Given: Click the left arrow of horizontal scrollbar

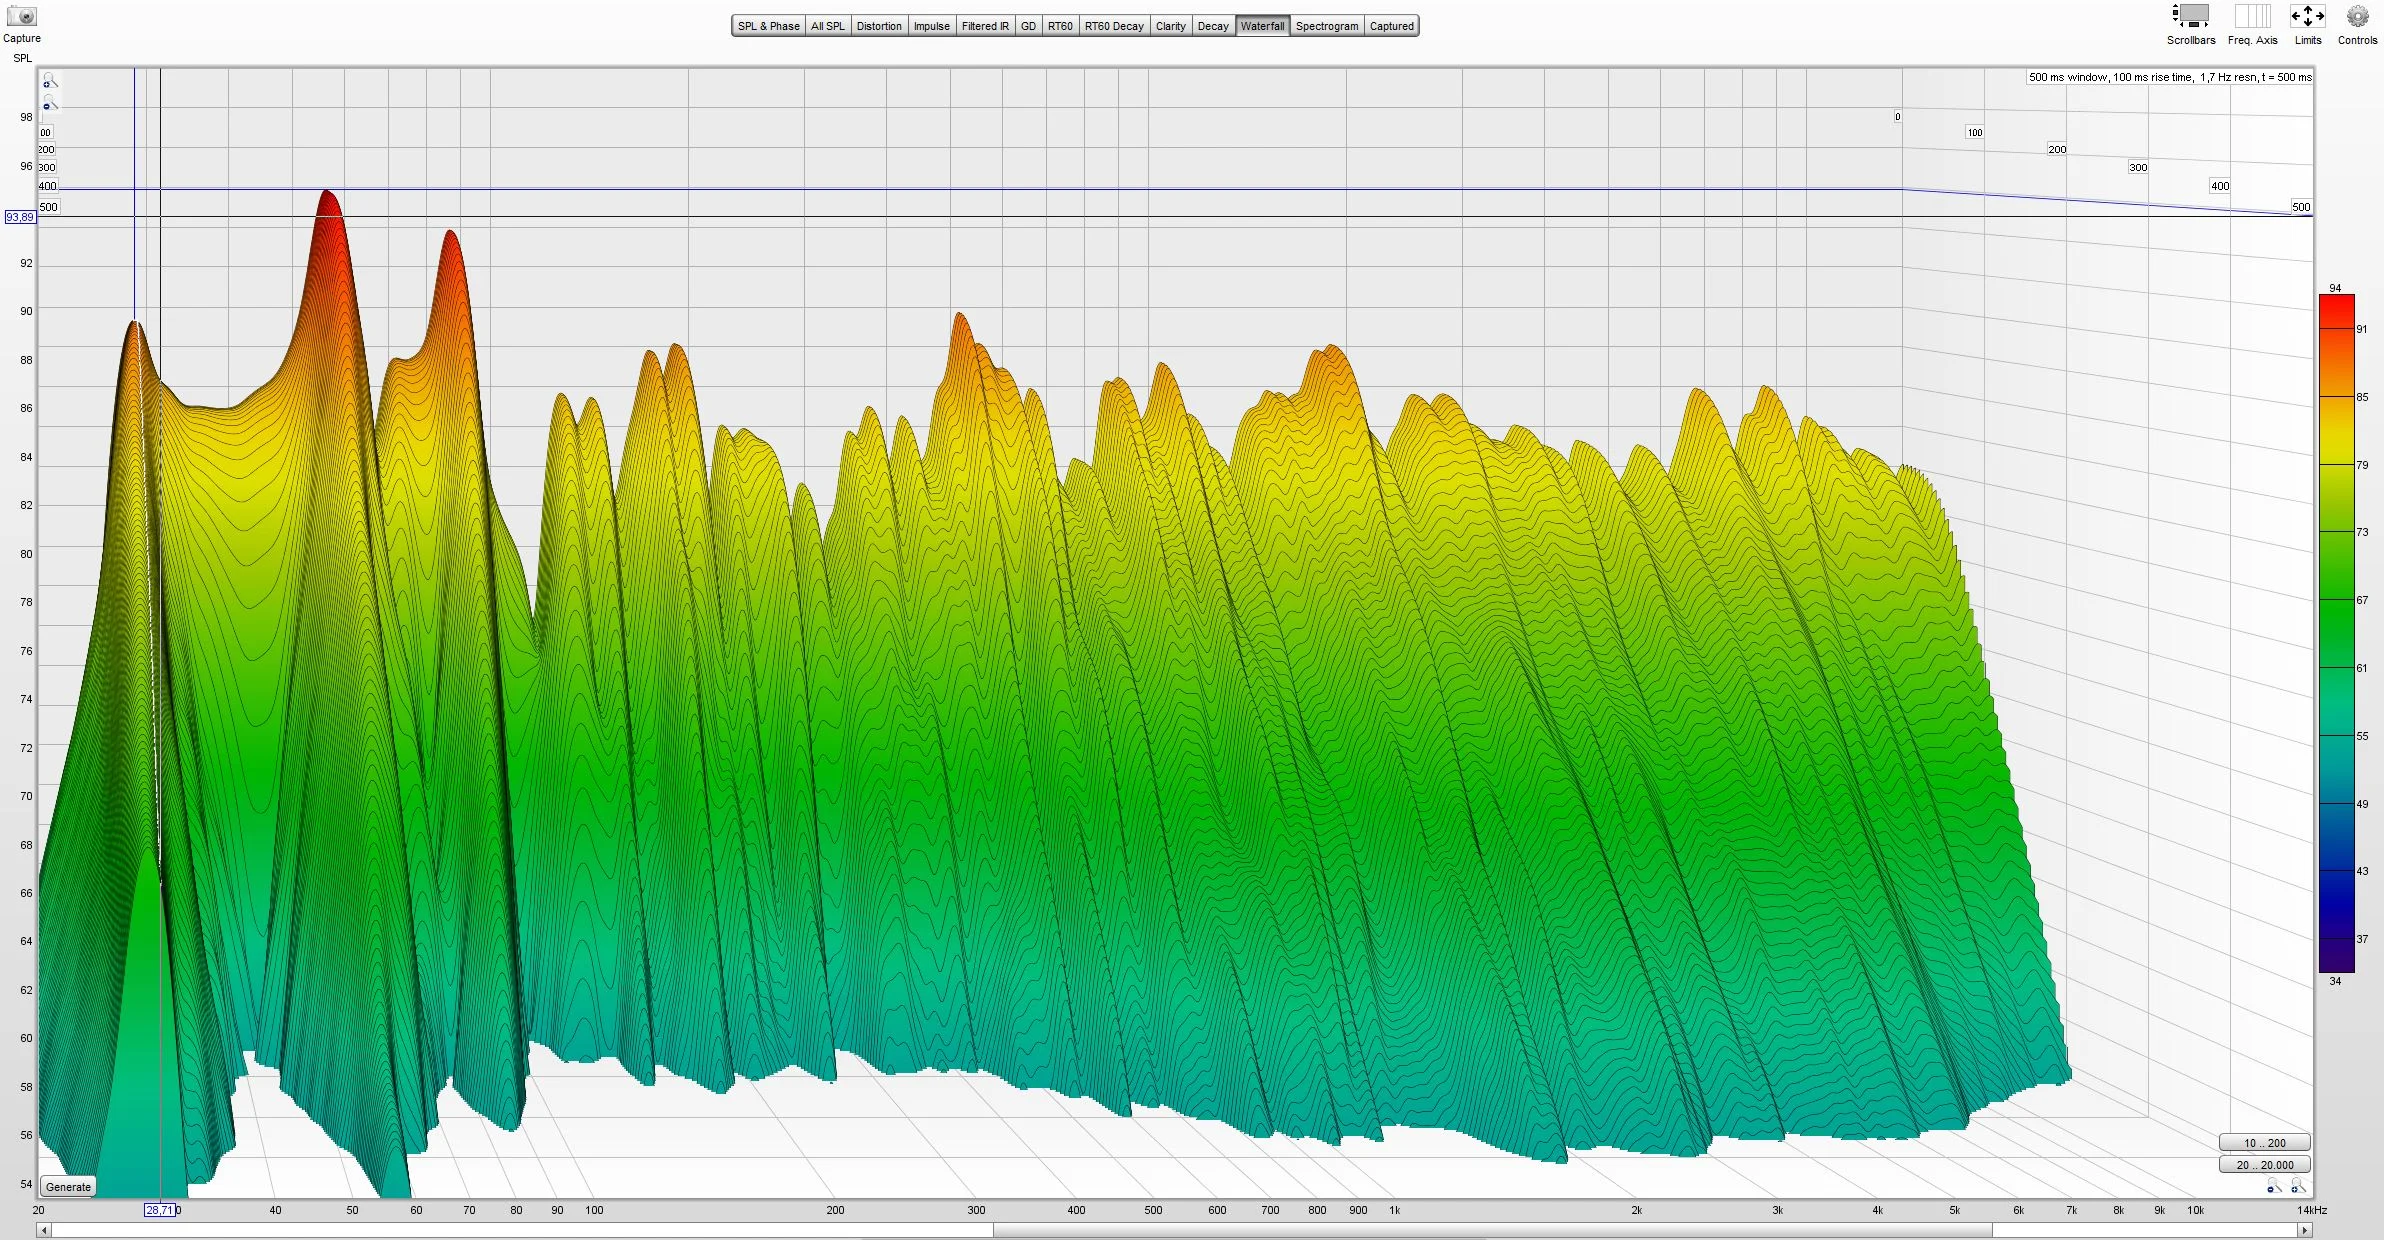Looking at the screenshot, I should click(x=44, y=1230).
